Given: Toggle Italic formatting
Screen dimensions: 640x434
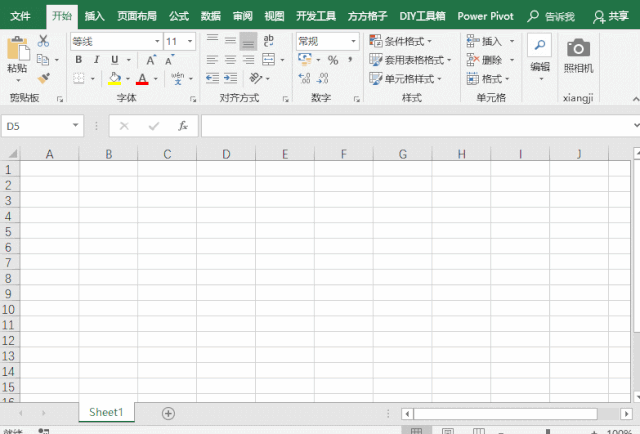Looking at the screenshot, I should [x=96, y=60].
